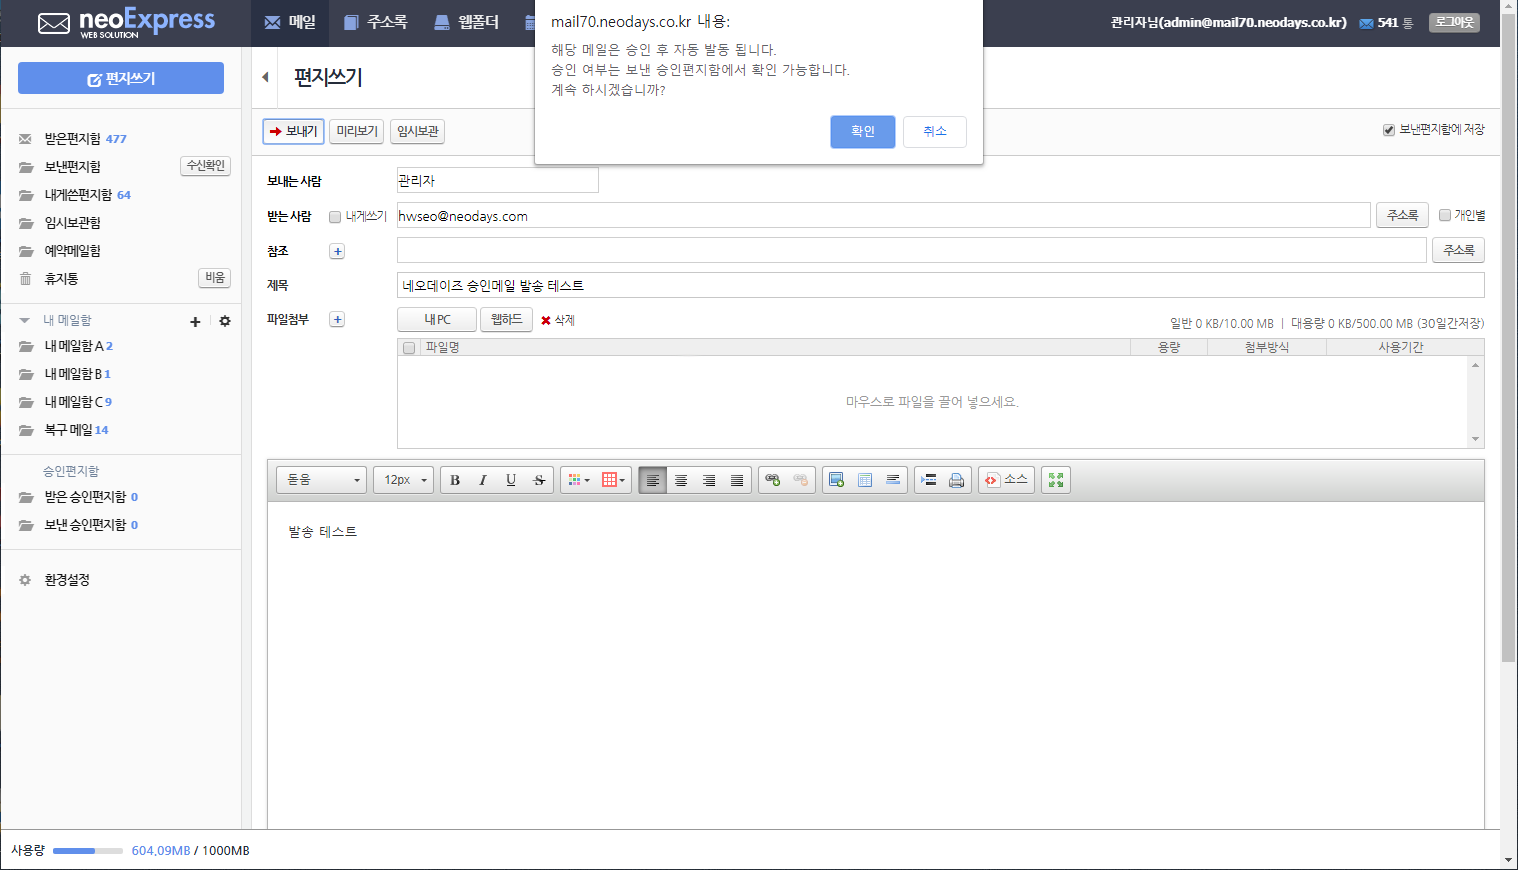Open the '주소록' top menu

376,22
